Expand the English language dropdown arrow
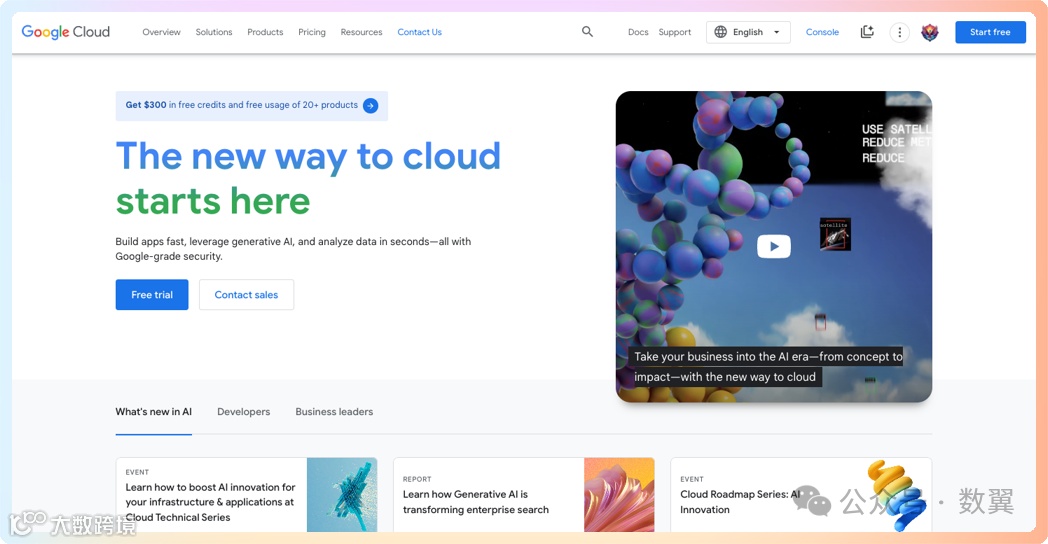This screenshot has width=1048, height=544. pos(776,32)
